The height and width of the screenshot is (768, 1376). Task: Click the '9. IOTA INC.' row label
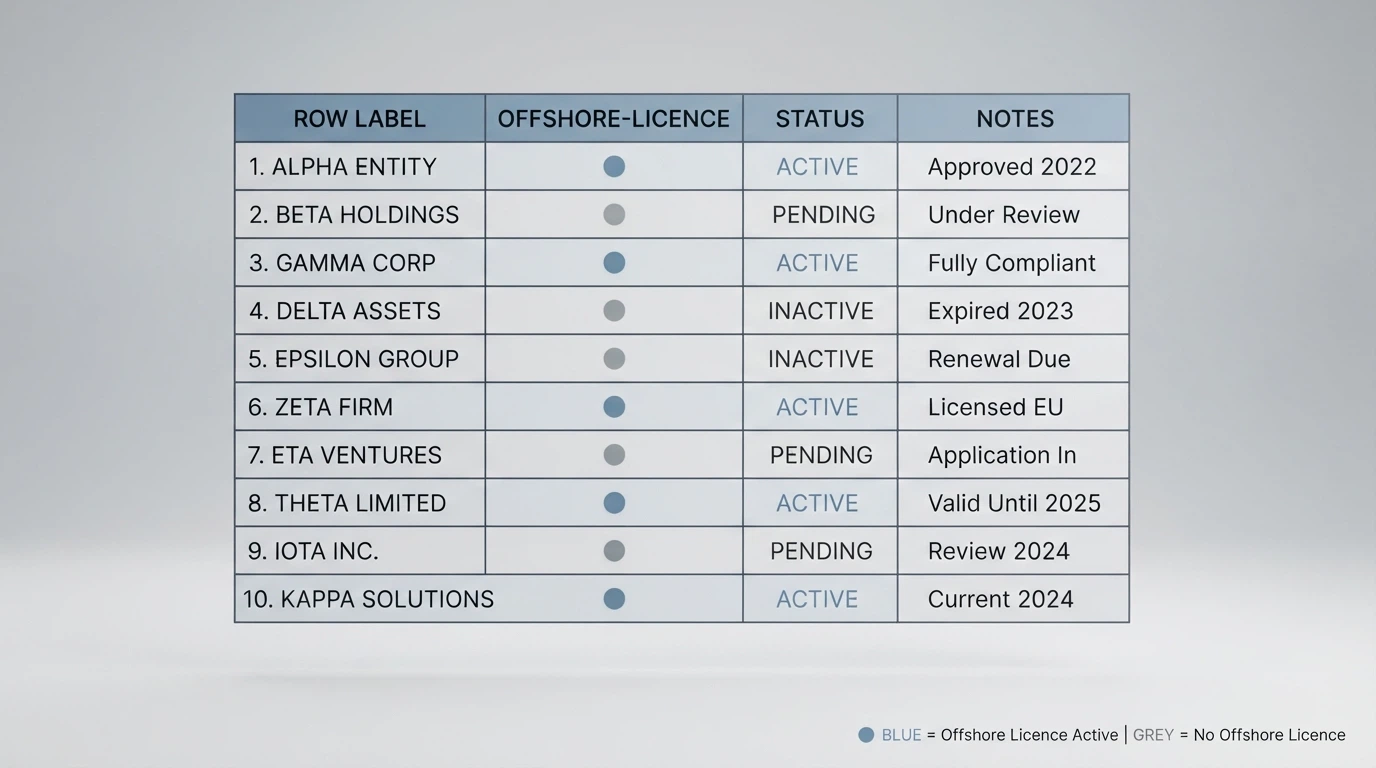tap(313, 551)
